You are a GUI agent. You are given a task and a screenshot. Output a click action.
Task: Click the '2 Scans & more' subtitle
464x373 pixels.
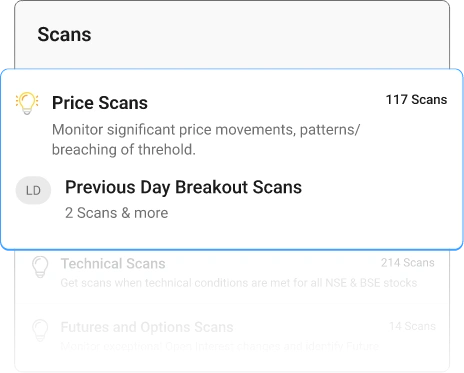116,213
